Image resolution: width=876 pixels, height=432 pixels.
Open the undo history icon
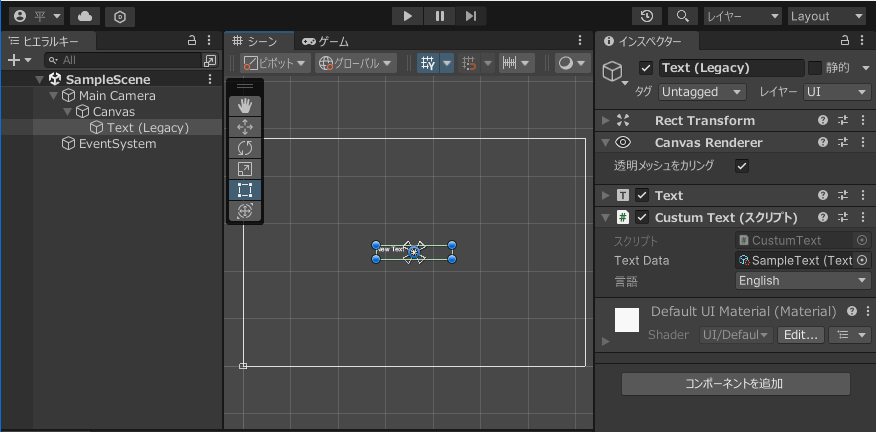(x=647, y=16)
